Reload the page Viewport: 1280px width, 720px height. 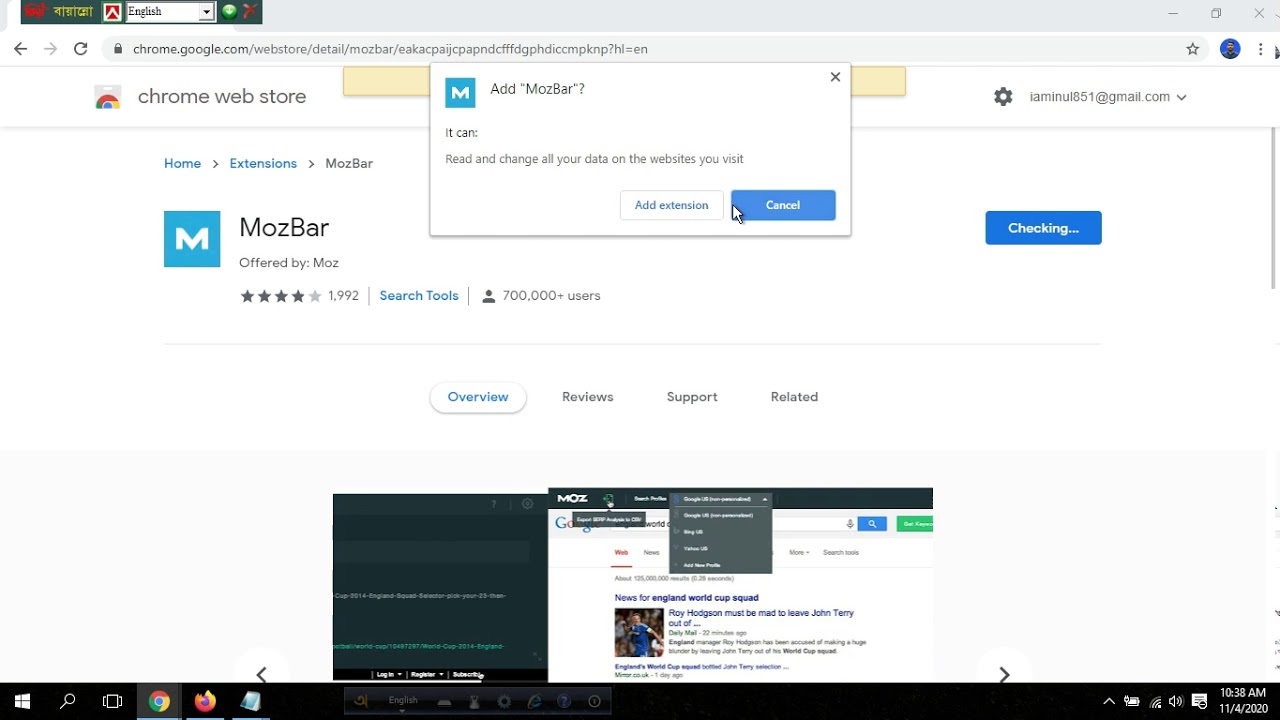point(80,49)
